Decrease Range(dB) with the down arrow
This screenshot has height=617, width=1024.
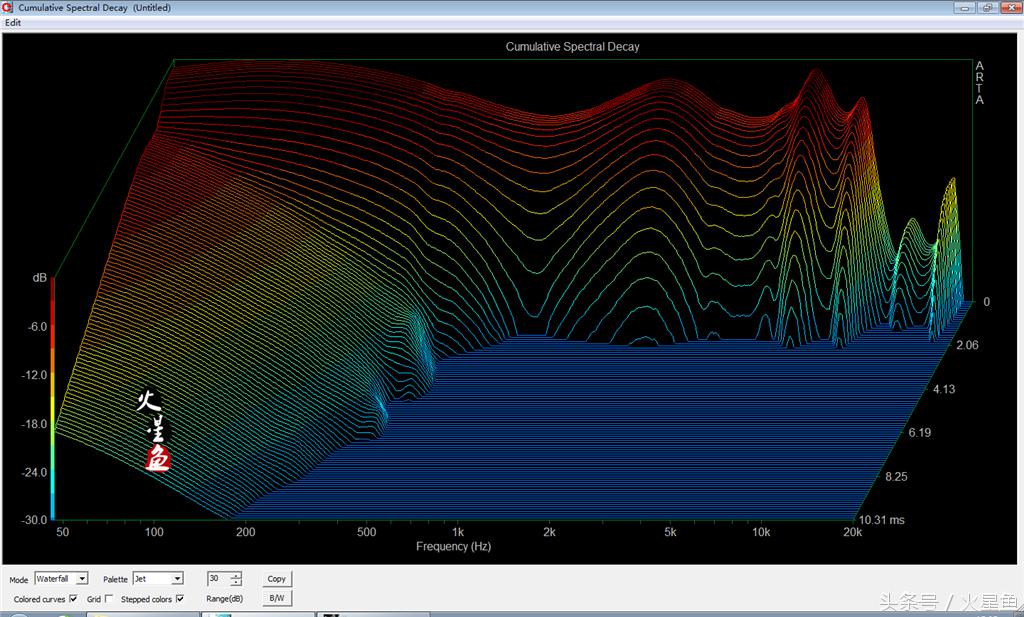(236, 582)
